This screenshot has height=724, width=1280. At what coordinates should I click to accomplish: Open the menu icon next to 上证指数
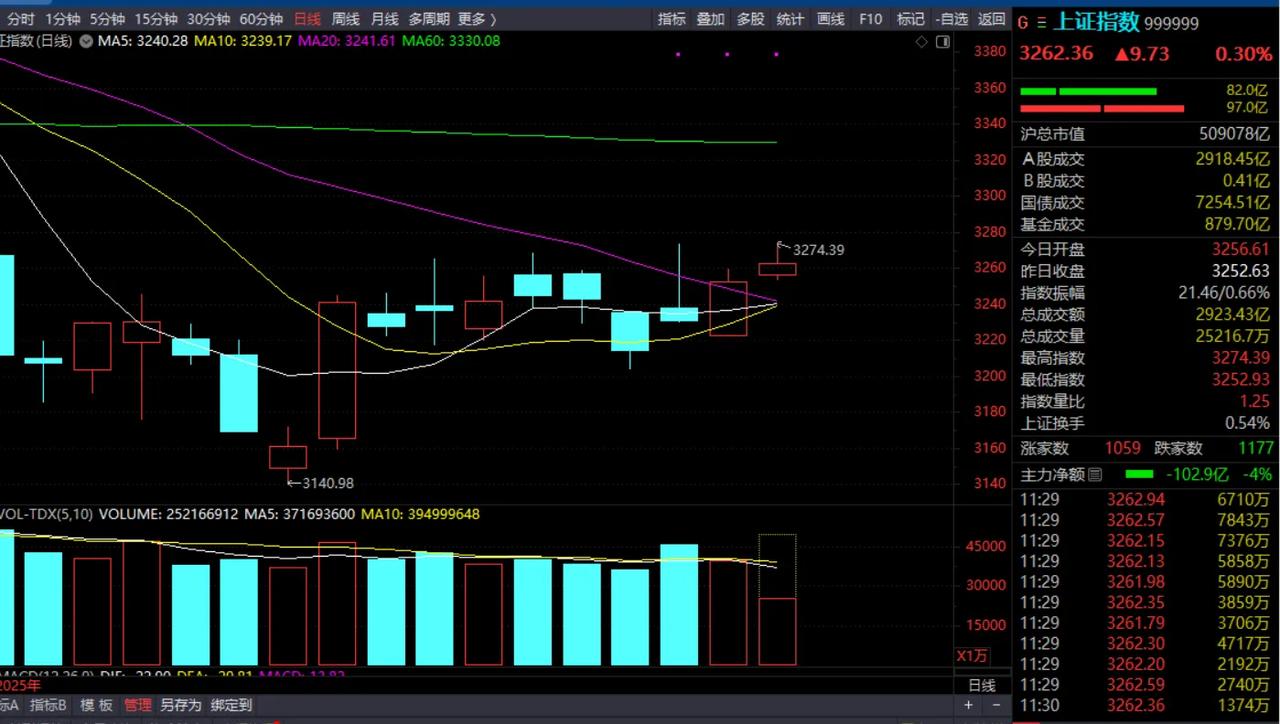point(1041,22)
